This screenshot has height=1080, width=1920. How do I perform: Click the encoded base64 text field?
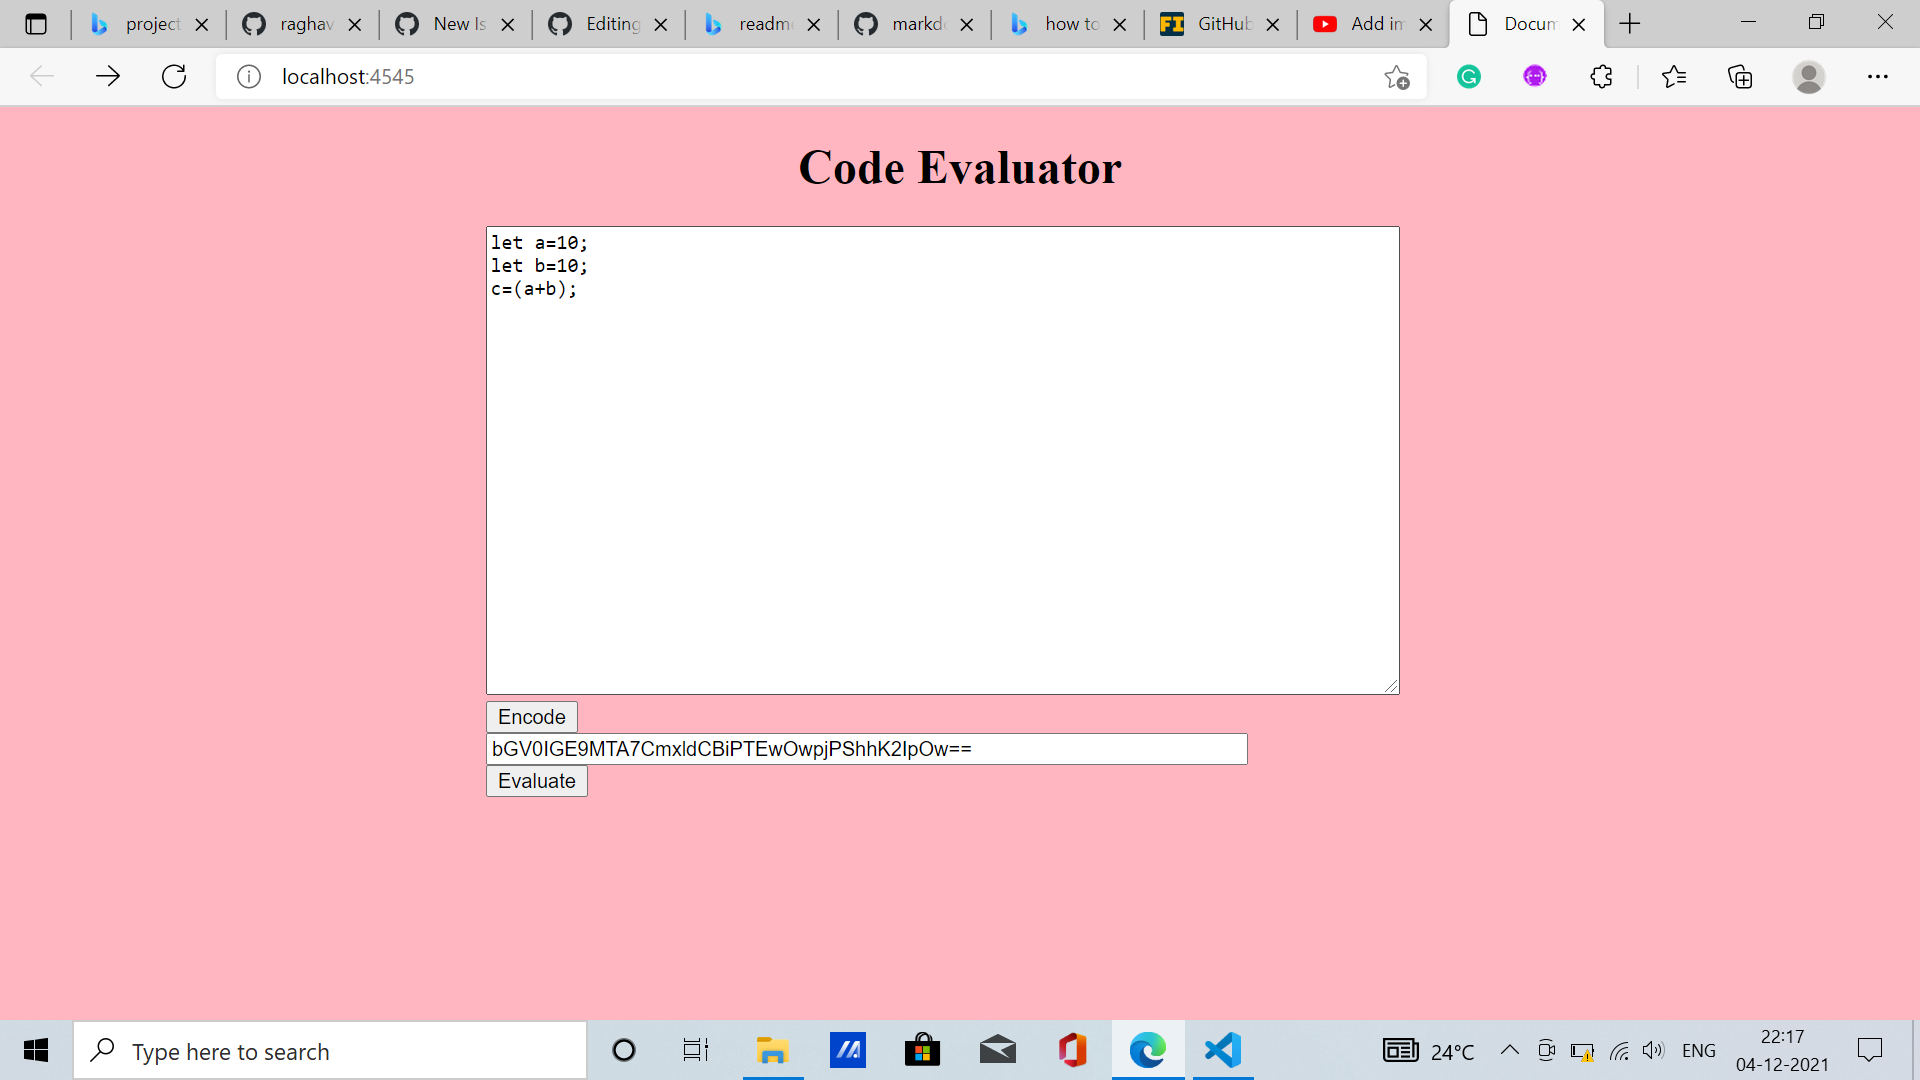(x=866, y=749)
